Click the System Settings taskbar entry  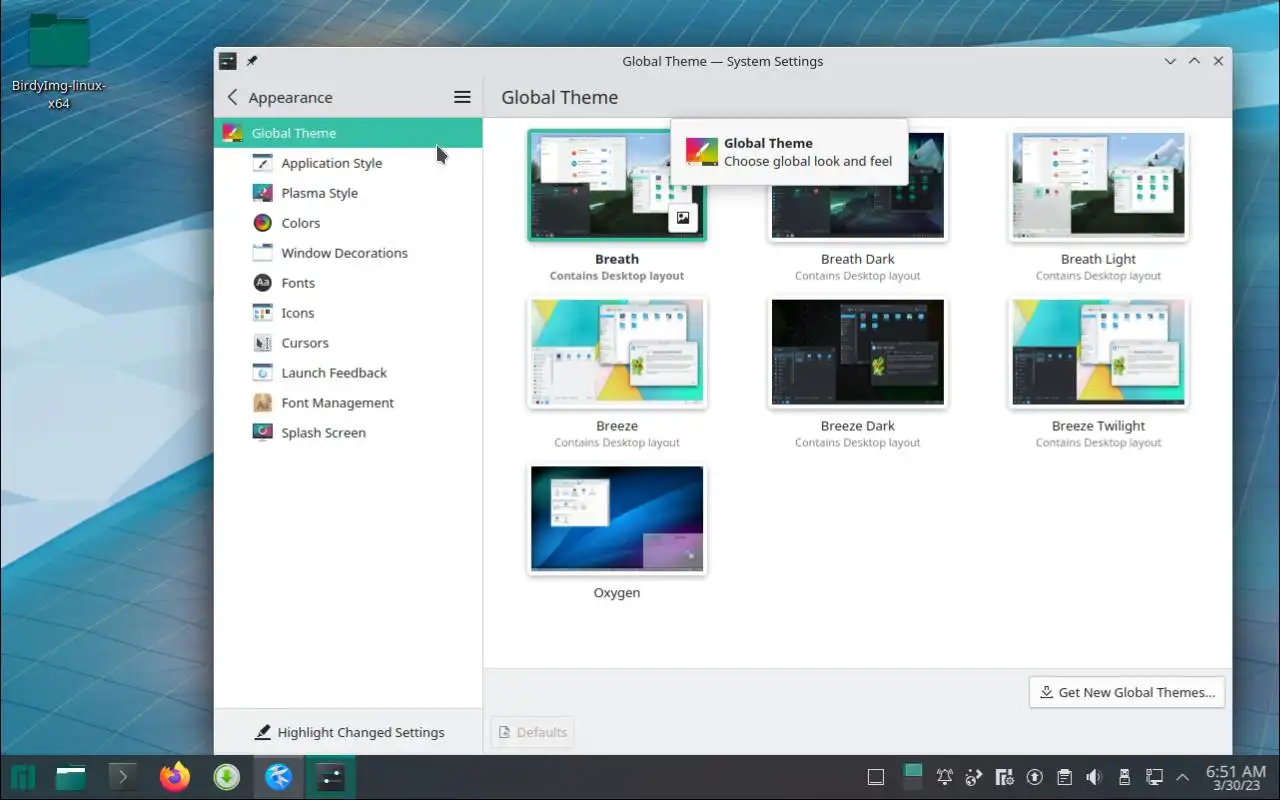(x=331, y=777)
